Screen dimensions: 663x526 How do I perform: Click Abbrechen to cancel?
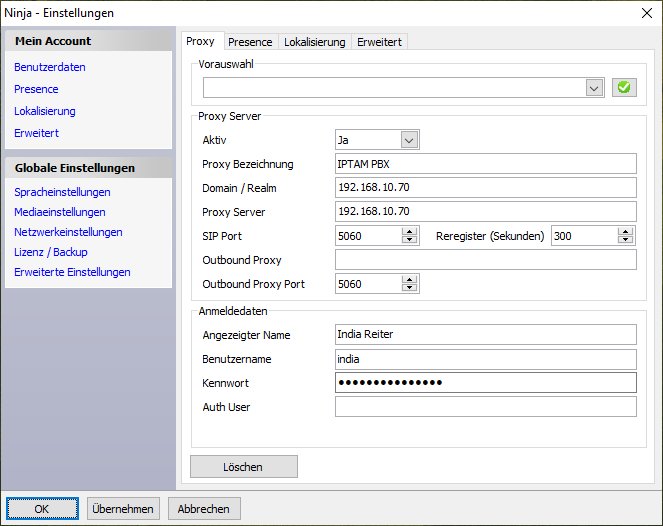click(204, 509)
